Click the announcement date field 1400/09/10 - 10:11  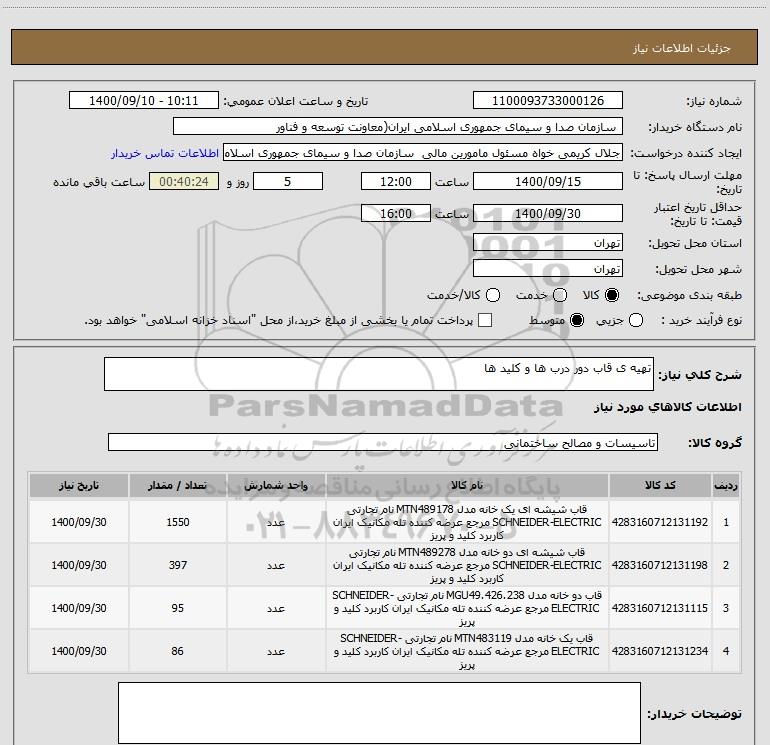coord(144,101)
